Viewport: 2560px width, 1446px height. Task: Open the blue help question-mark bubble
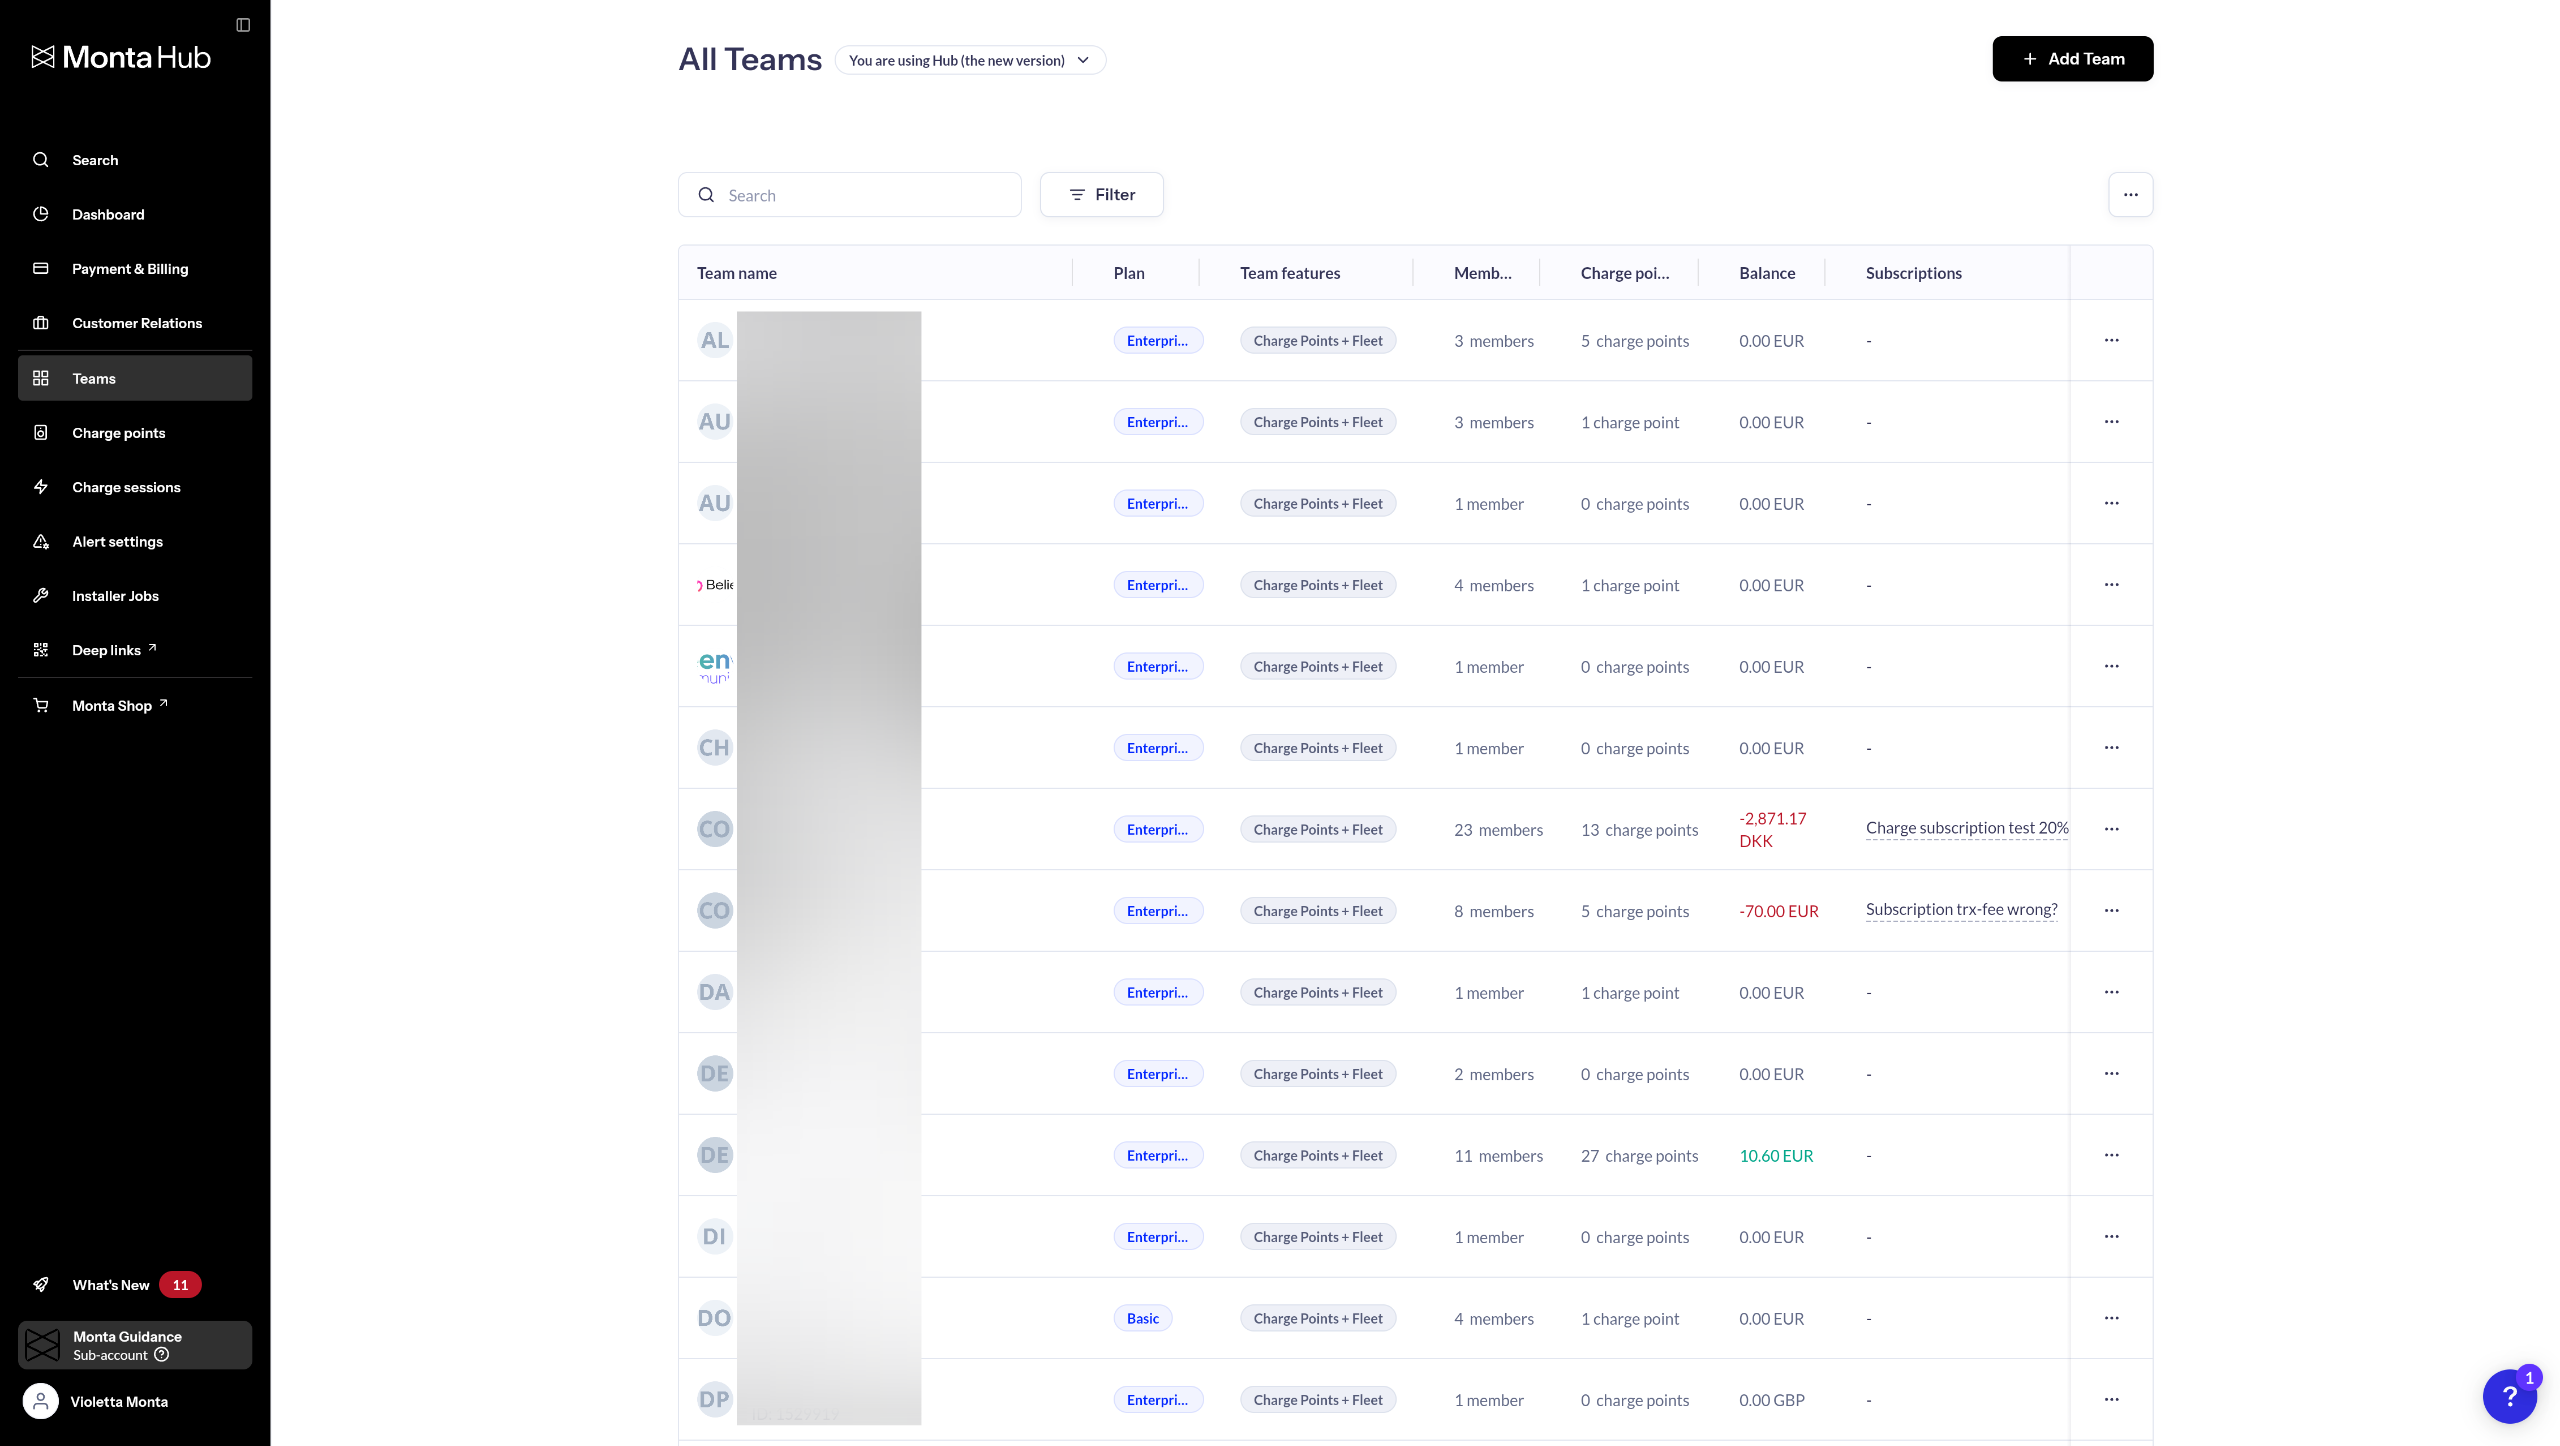click(x=2509, y=1396)
